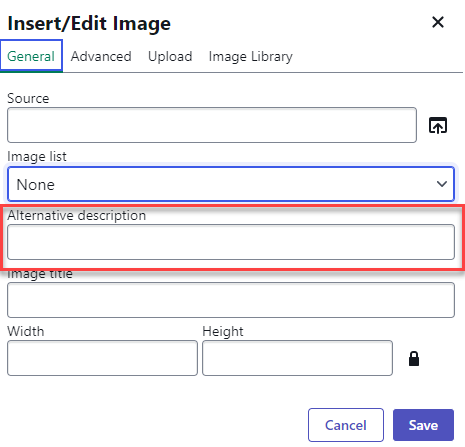This screenshot has height=447, width=465.
Task: Close the Insert/Edit Image dialog
Action: tap(438, 22)
